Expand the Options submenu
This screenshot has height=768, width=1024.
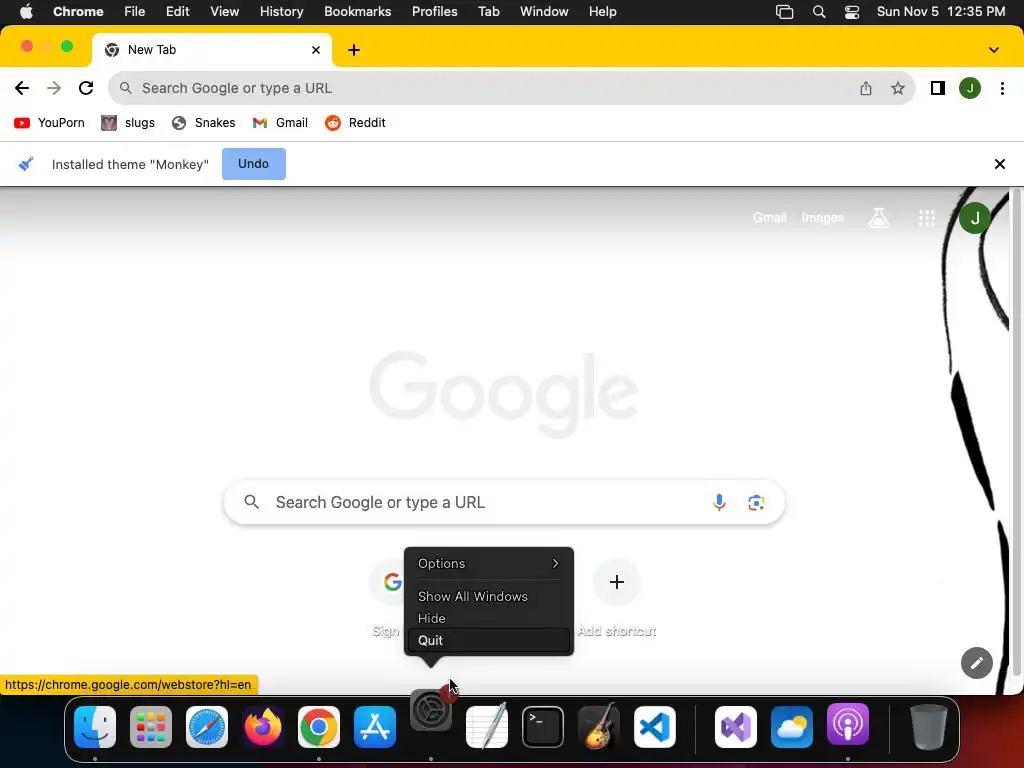[x=489, y=564]
